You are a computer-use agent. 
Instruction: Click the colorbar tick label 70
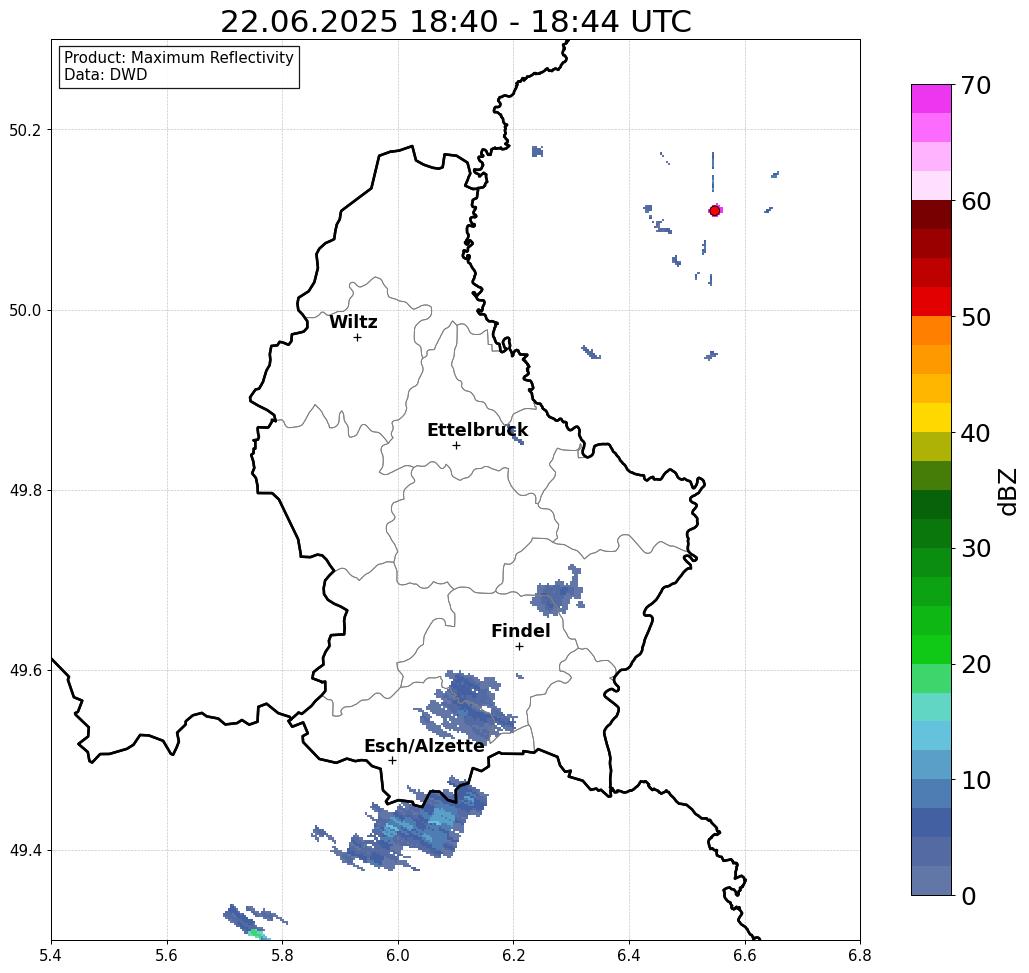[976, 85]
